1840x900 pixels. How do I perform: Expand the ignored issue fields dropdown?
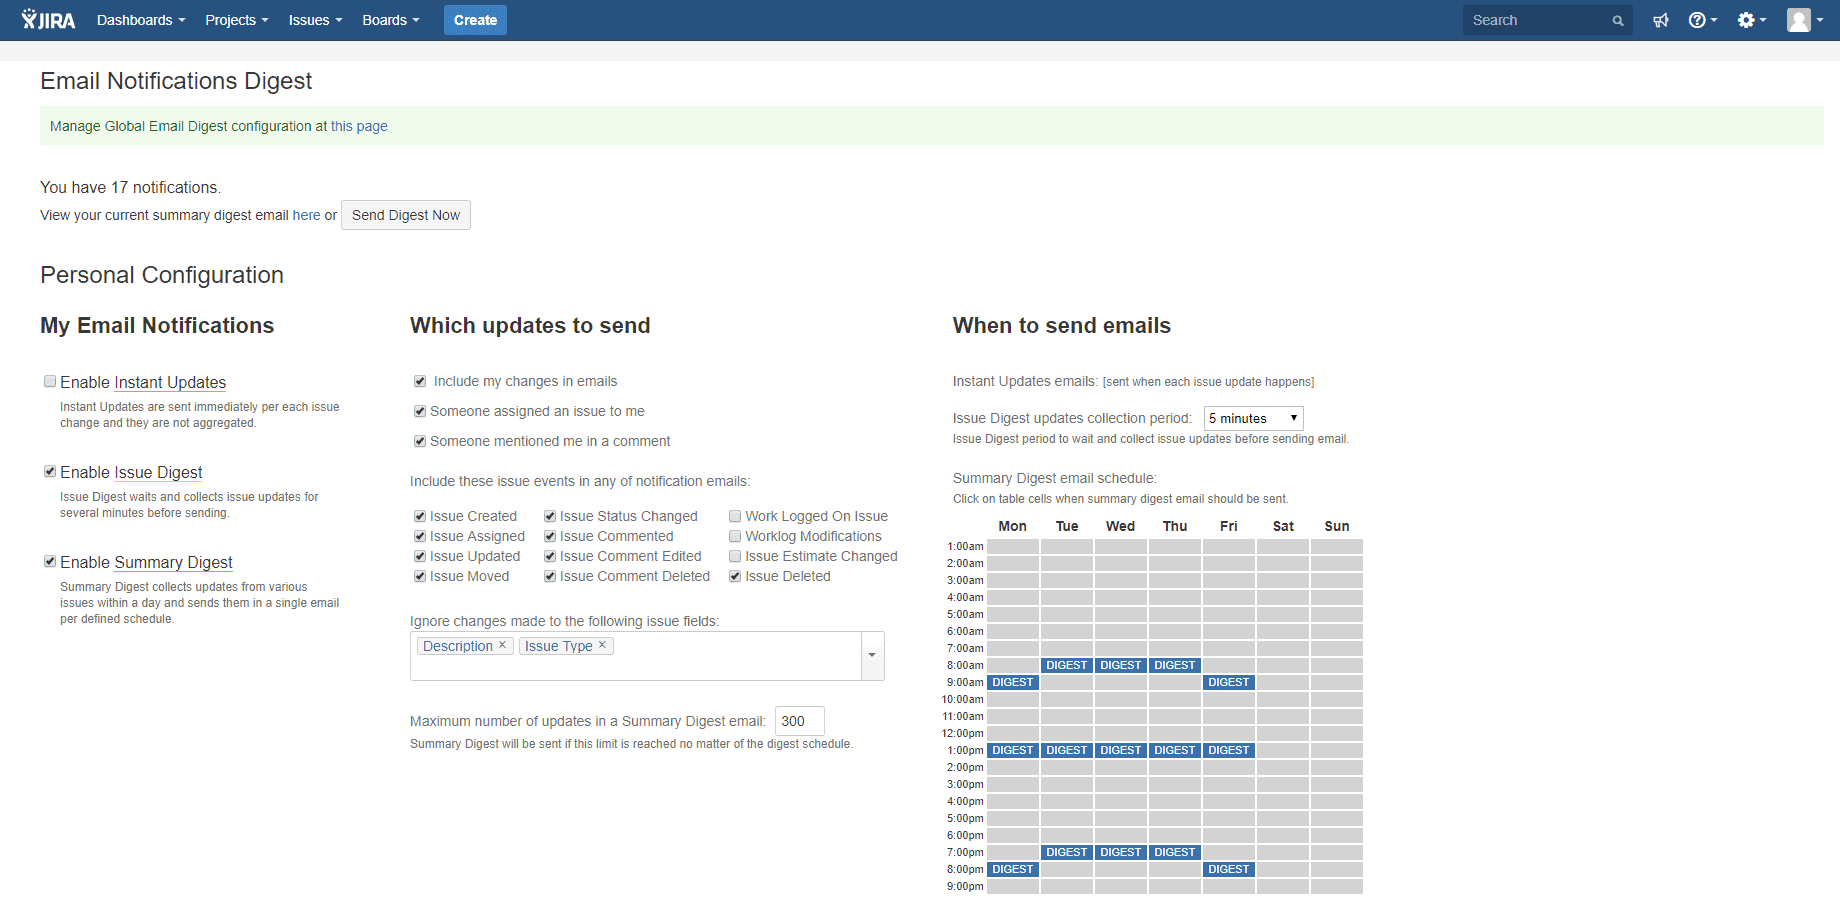(x=871, y=655)
